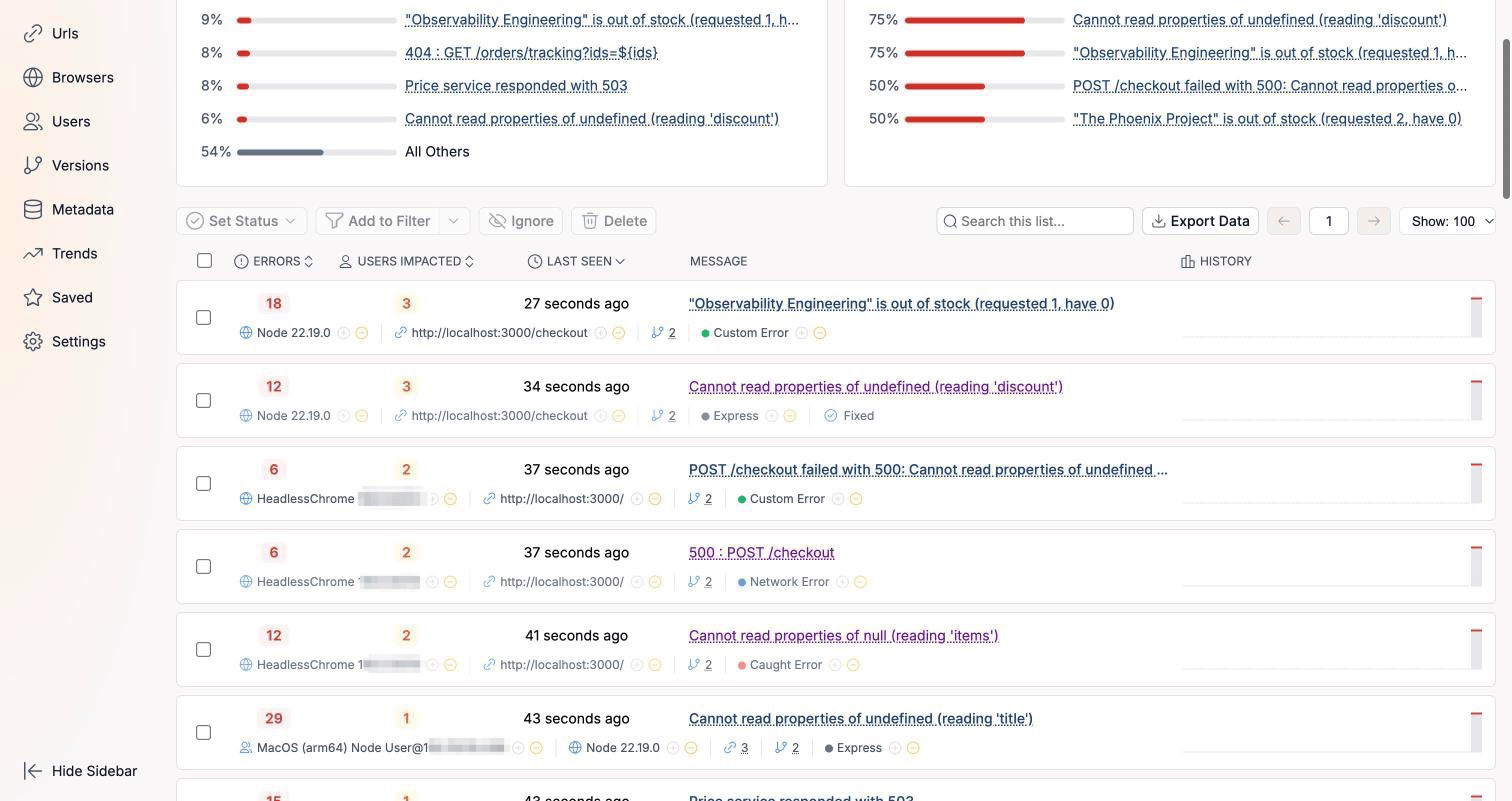Click the Fixed status check icon in 'discount' row

pos(830,416)
